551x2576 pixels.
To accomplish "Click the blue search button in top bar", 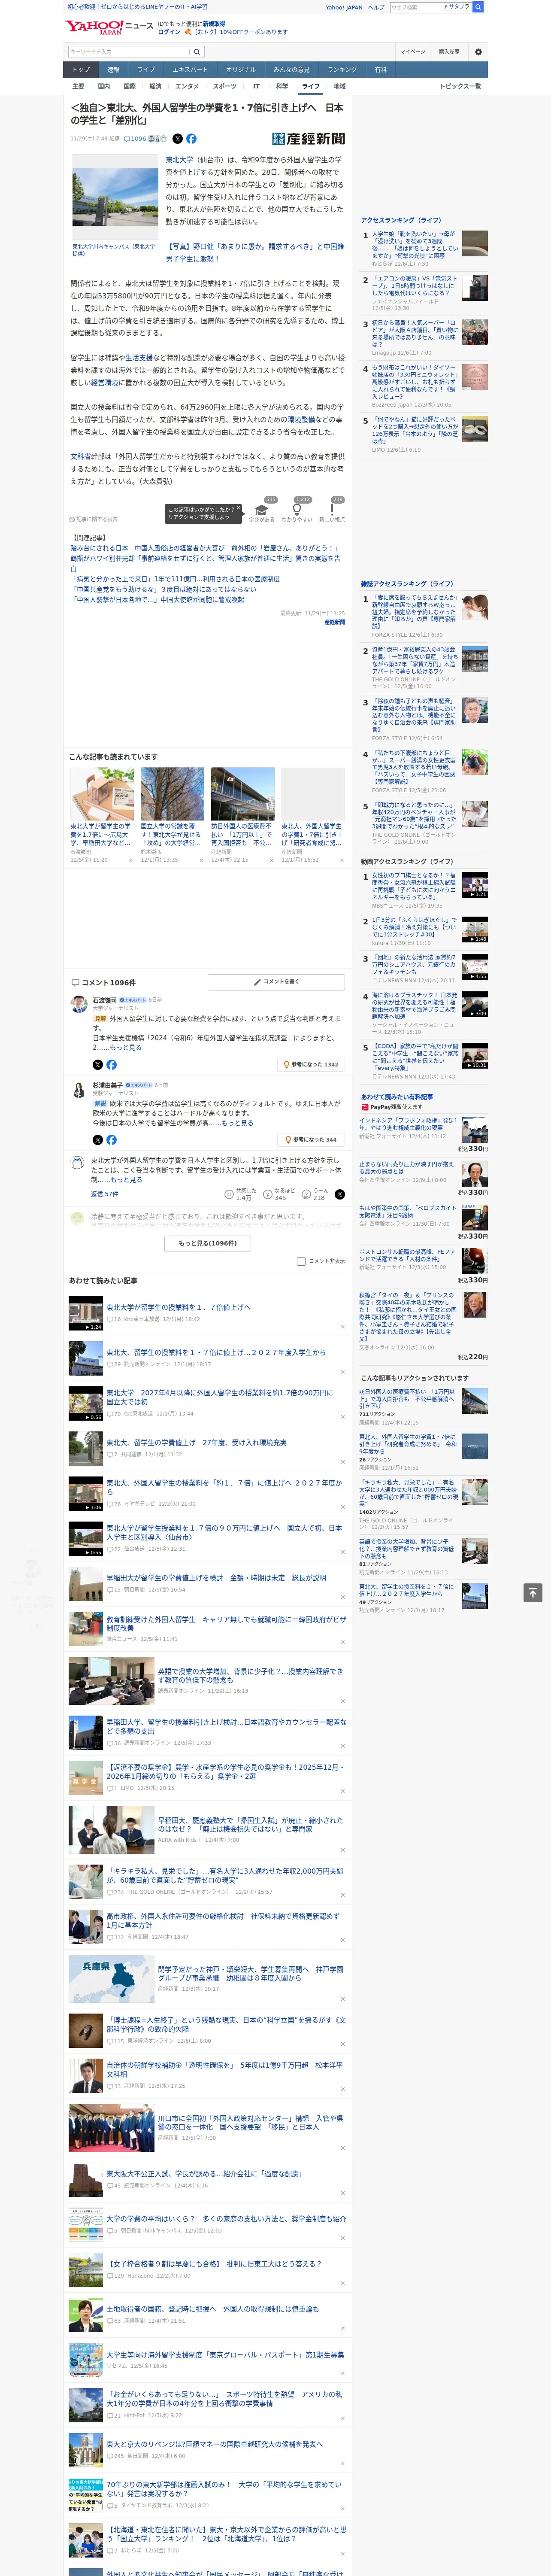I will tap(478, 7).
